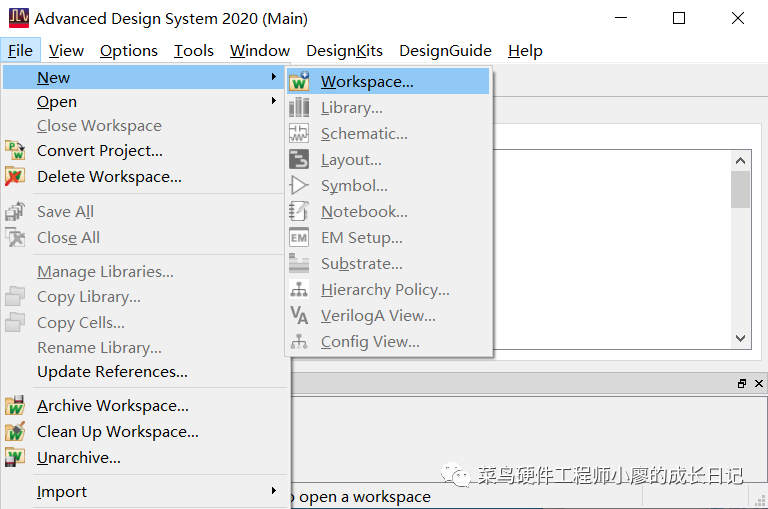Select Schematic... in New submenu
Image resolution: width=768 pixels, height=509 pixels.
coord(388,133)
